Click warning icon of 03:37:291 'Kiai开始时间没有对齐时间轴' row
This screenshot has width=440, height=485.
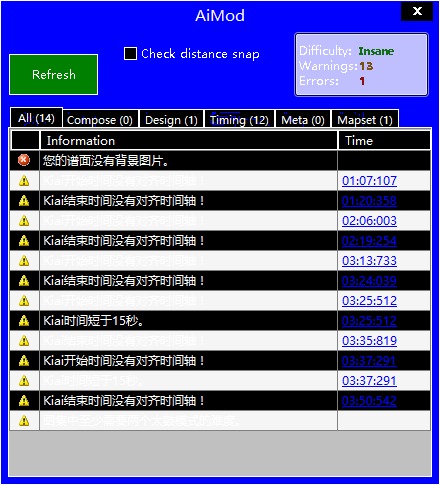click(24, 361)
